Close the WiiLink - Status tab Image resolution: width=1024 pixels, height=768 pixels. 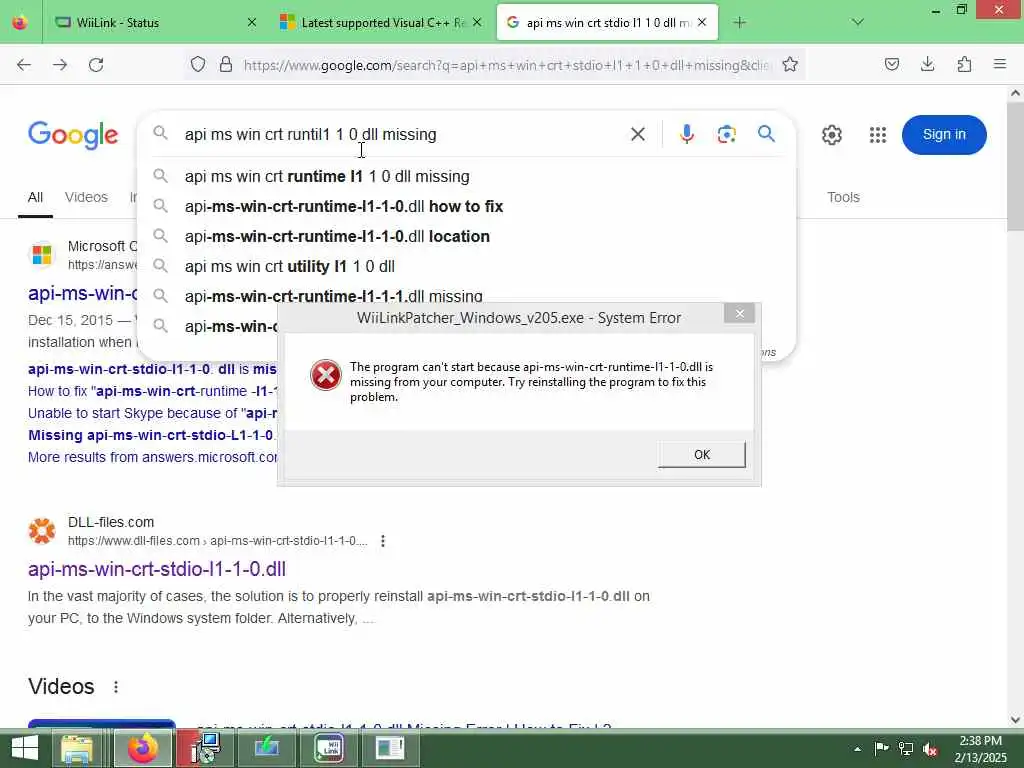point(251,23)
